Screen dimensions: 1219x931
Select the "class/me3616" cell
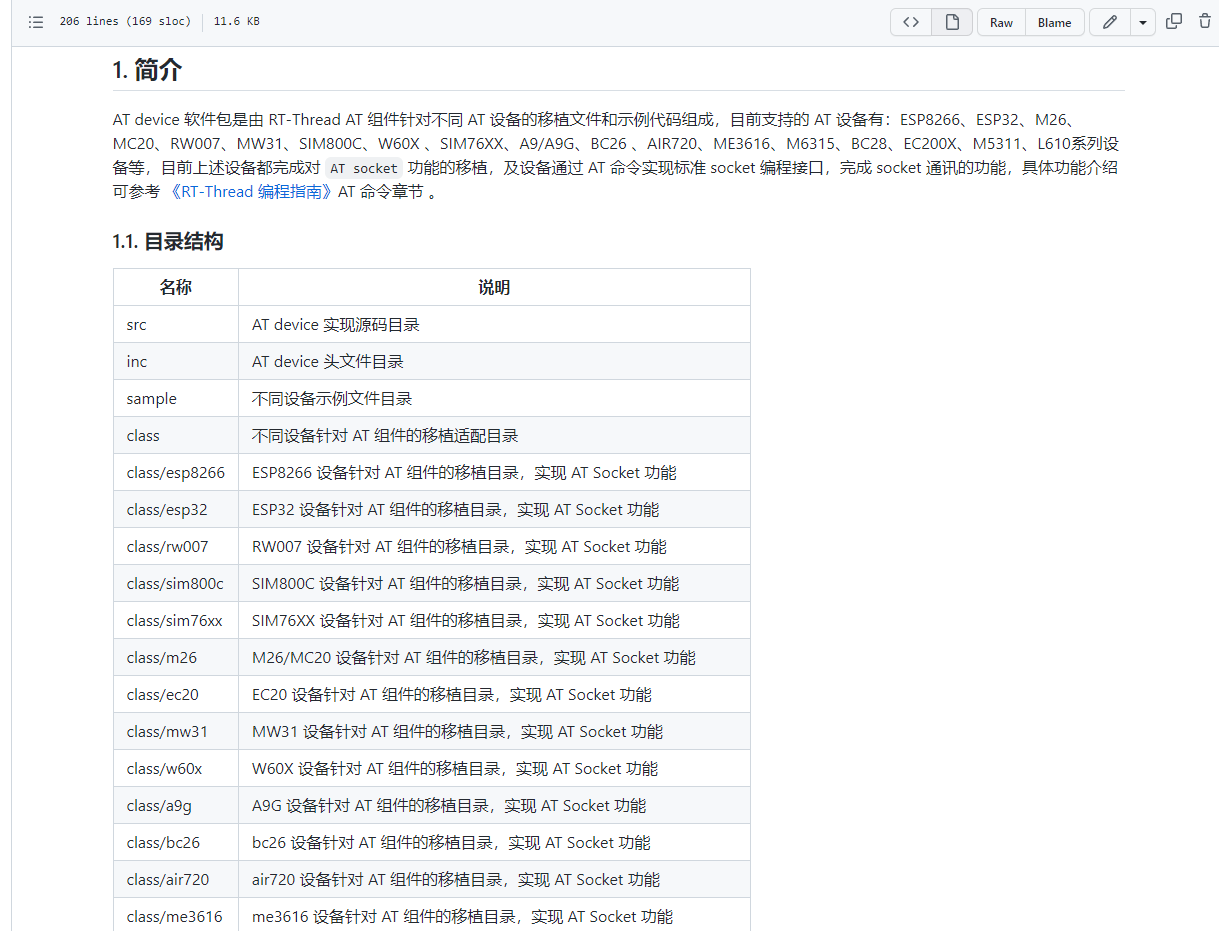tap(176, 915)
